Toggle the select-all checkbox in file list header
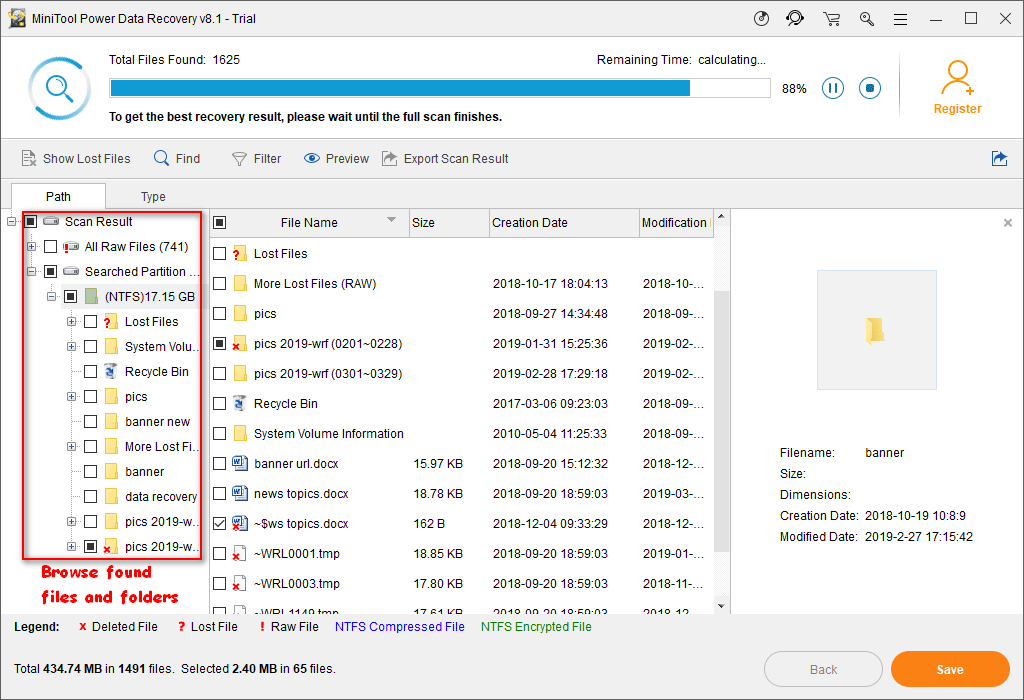This screenshot has height=700, width=1024. click(220, 223)
